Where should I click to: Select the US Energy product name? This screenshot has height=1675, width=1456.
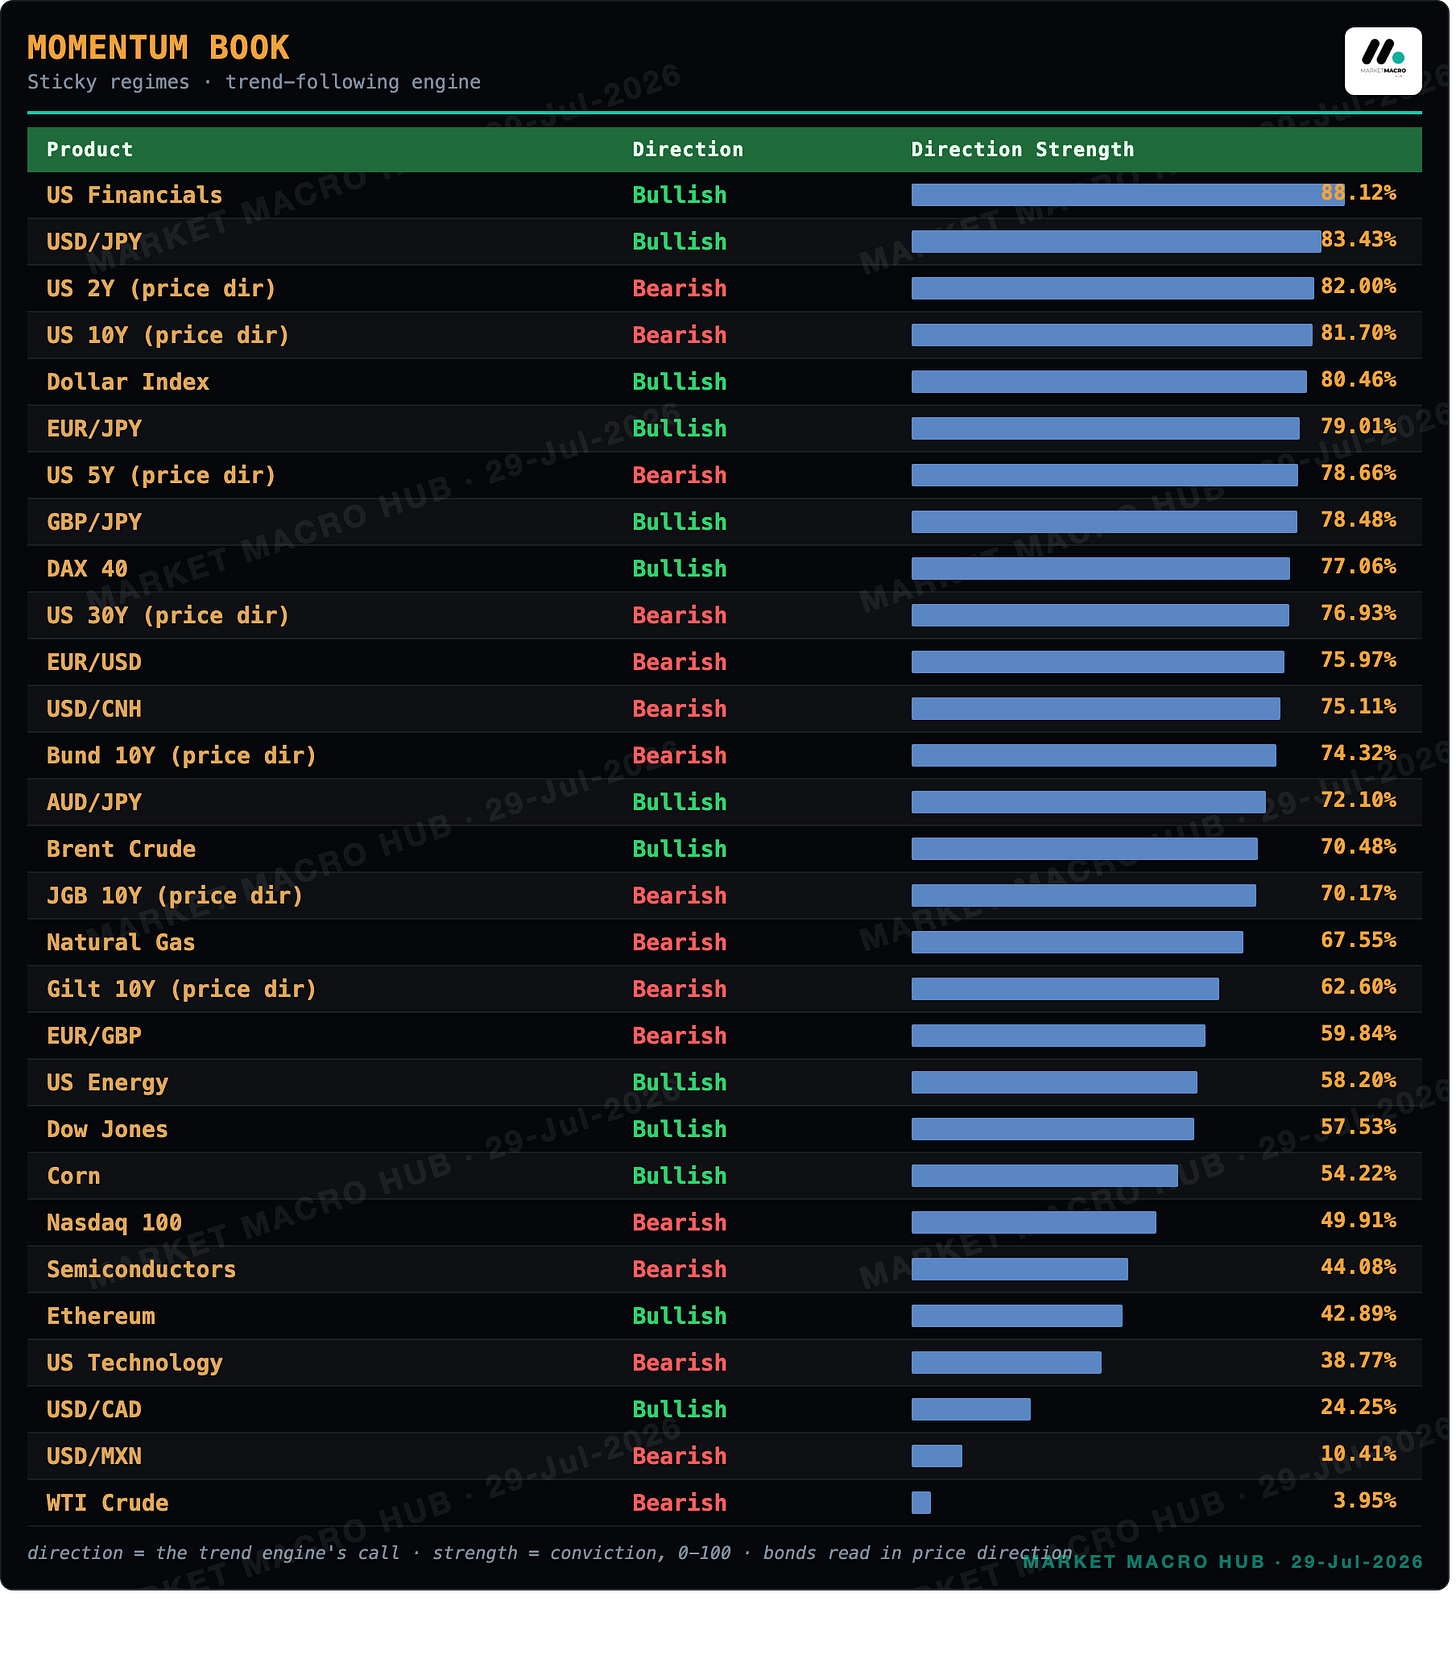(x=107, y=1083)
